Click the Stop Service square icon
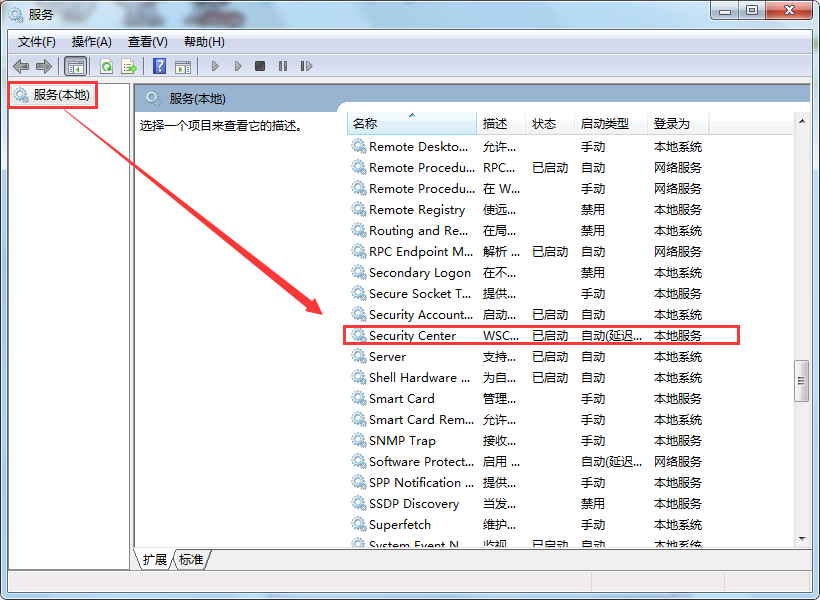 [260, 66]
